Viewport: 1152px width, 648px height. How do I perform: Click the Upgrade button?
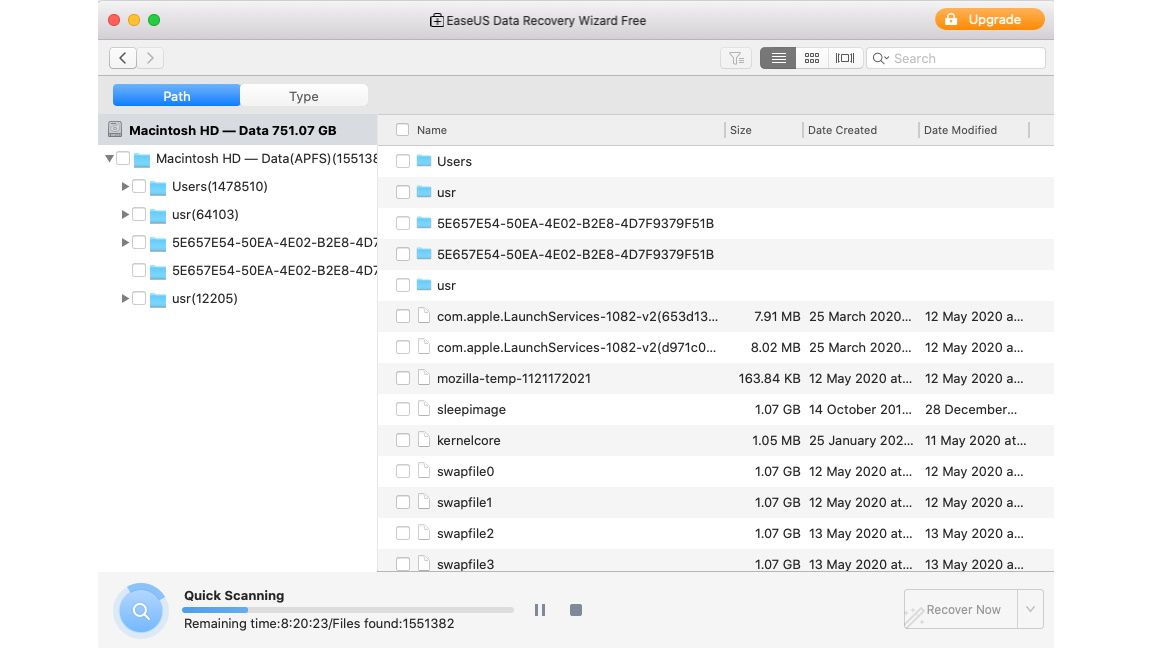click(x=989, y=18)
